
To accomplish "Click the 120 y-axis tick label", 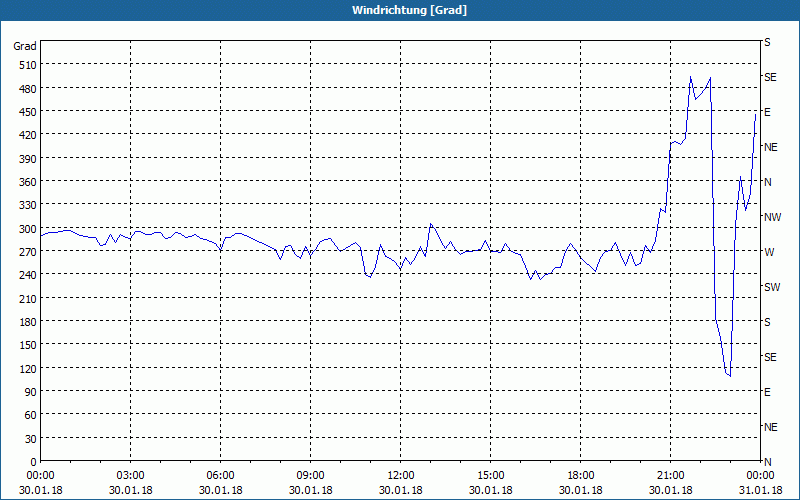I will click(28, 368).
